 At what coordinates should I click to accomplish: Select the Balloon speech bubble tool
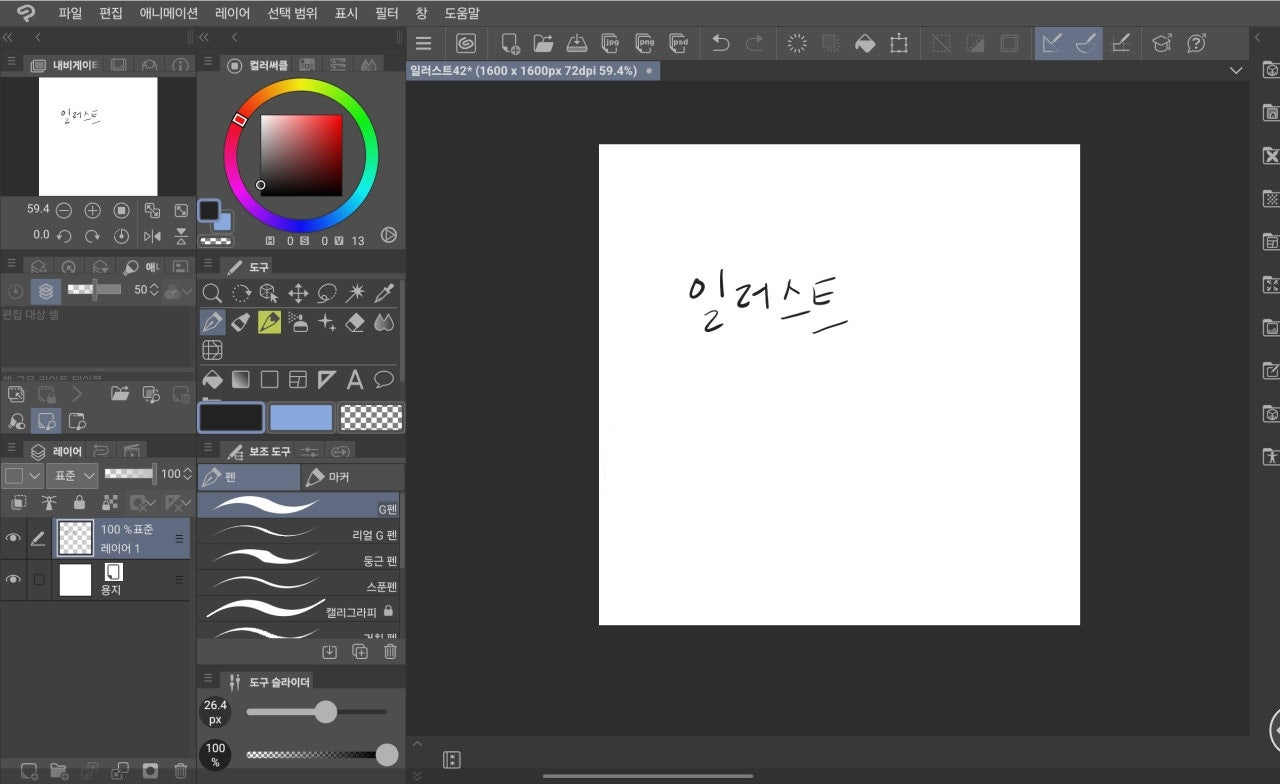384,380
